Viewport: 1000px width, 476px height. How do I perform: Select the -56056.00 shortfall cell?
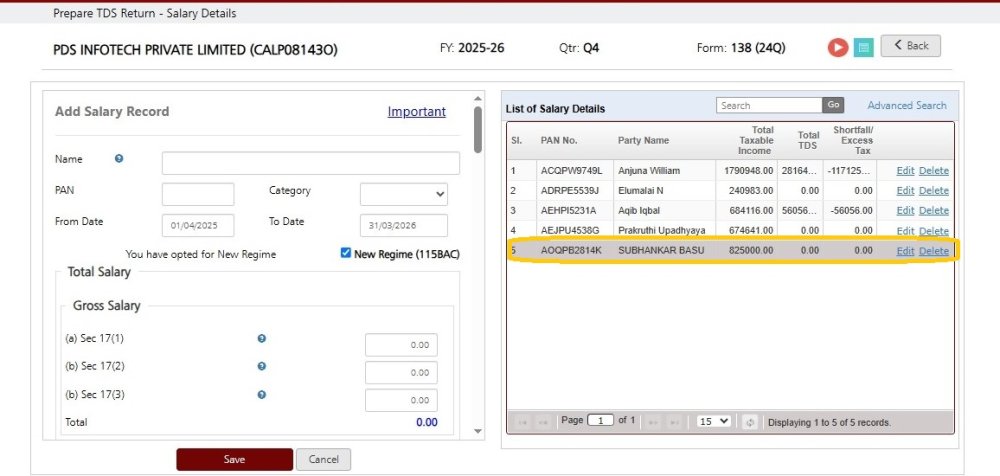coord(851,211)
